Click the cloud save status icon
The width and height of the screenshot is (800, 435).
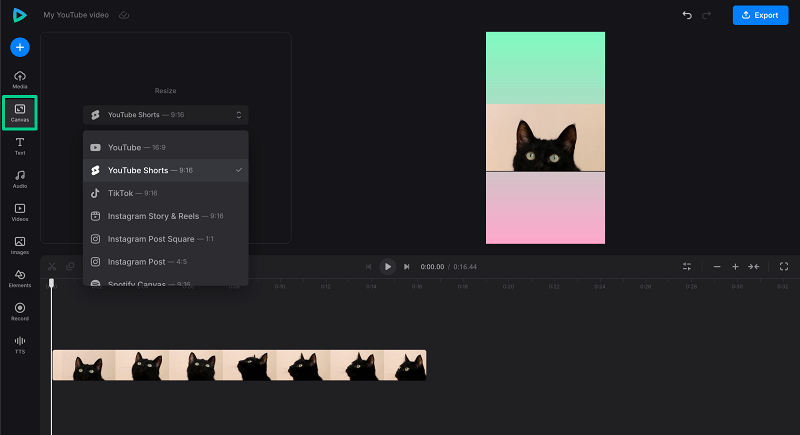(x=124, y=15)
